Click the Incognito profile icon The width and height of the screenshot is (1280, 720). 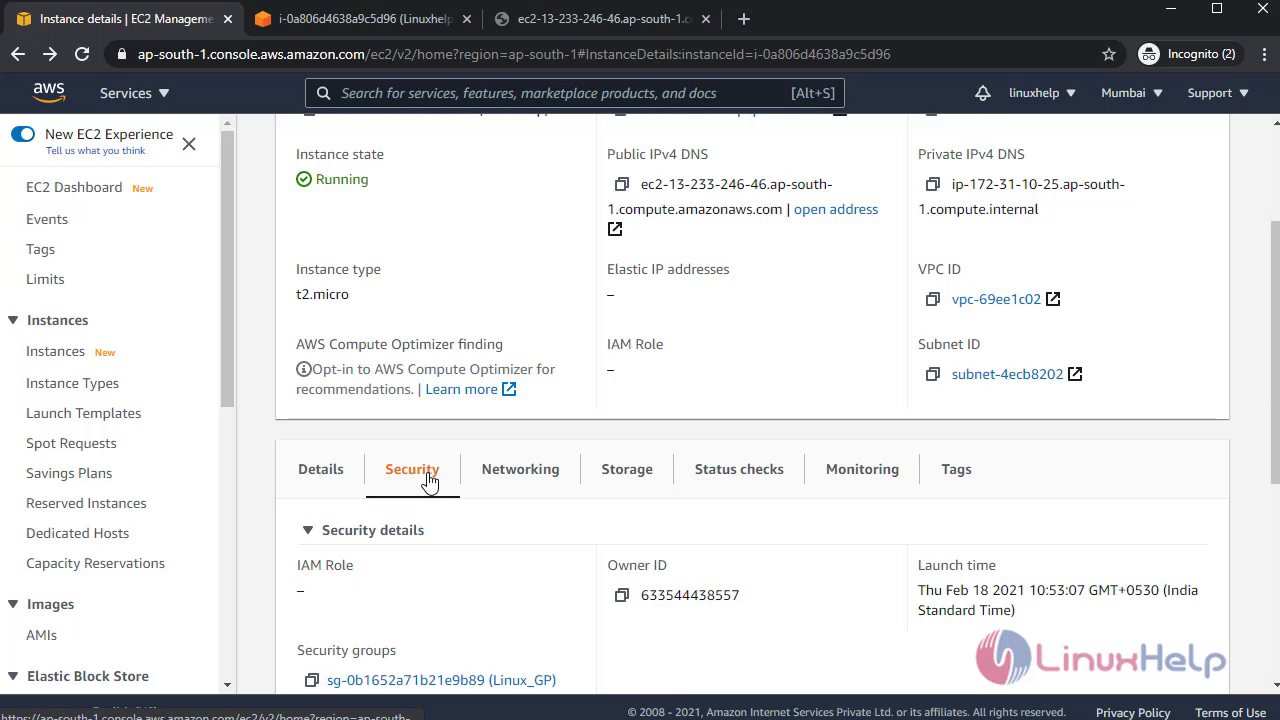pos(1149,54)
